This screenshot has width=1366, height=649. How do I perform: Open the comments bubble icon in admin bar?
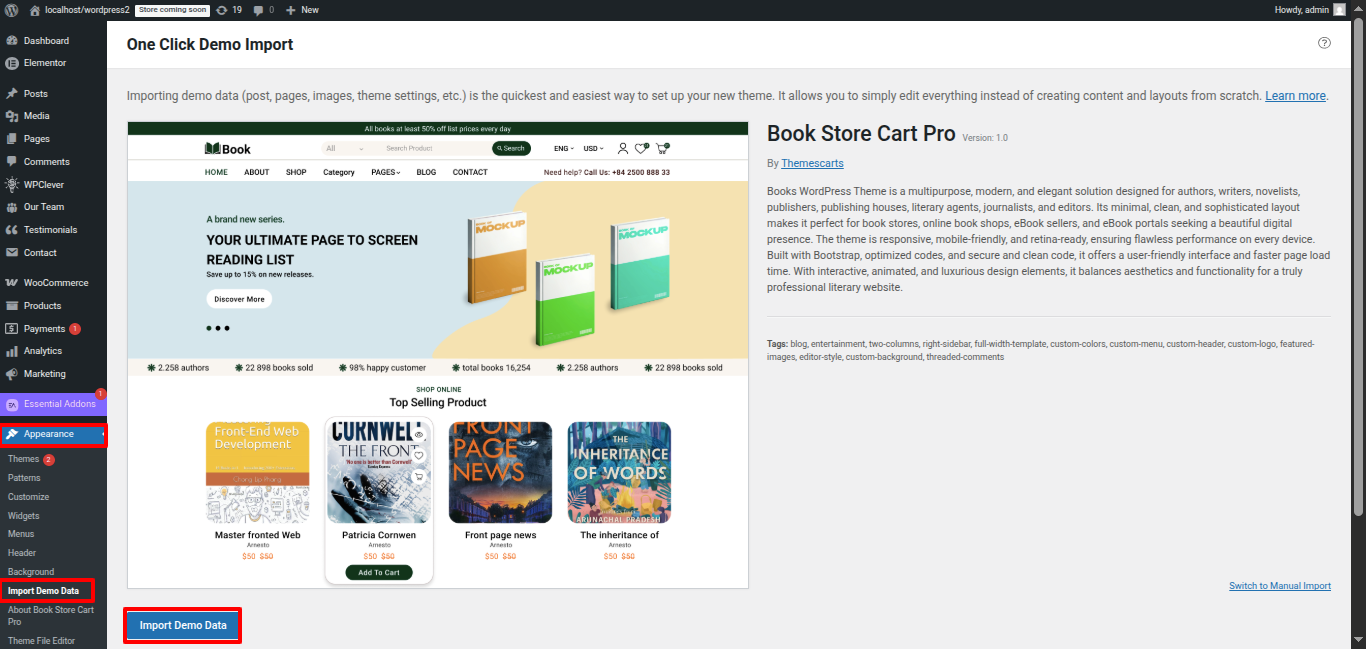coord(259,10)
